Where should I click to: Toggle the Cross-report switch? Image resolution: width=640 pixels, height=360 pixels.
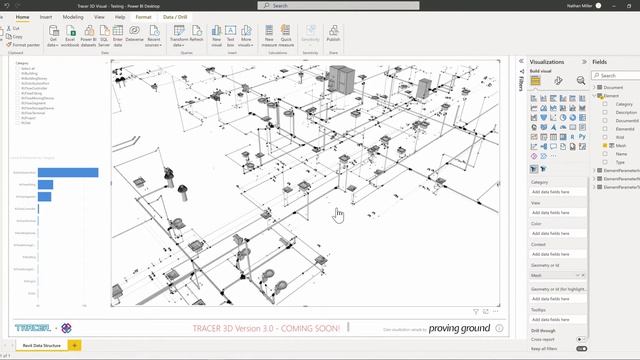tap(581, 339)
